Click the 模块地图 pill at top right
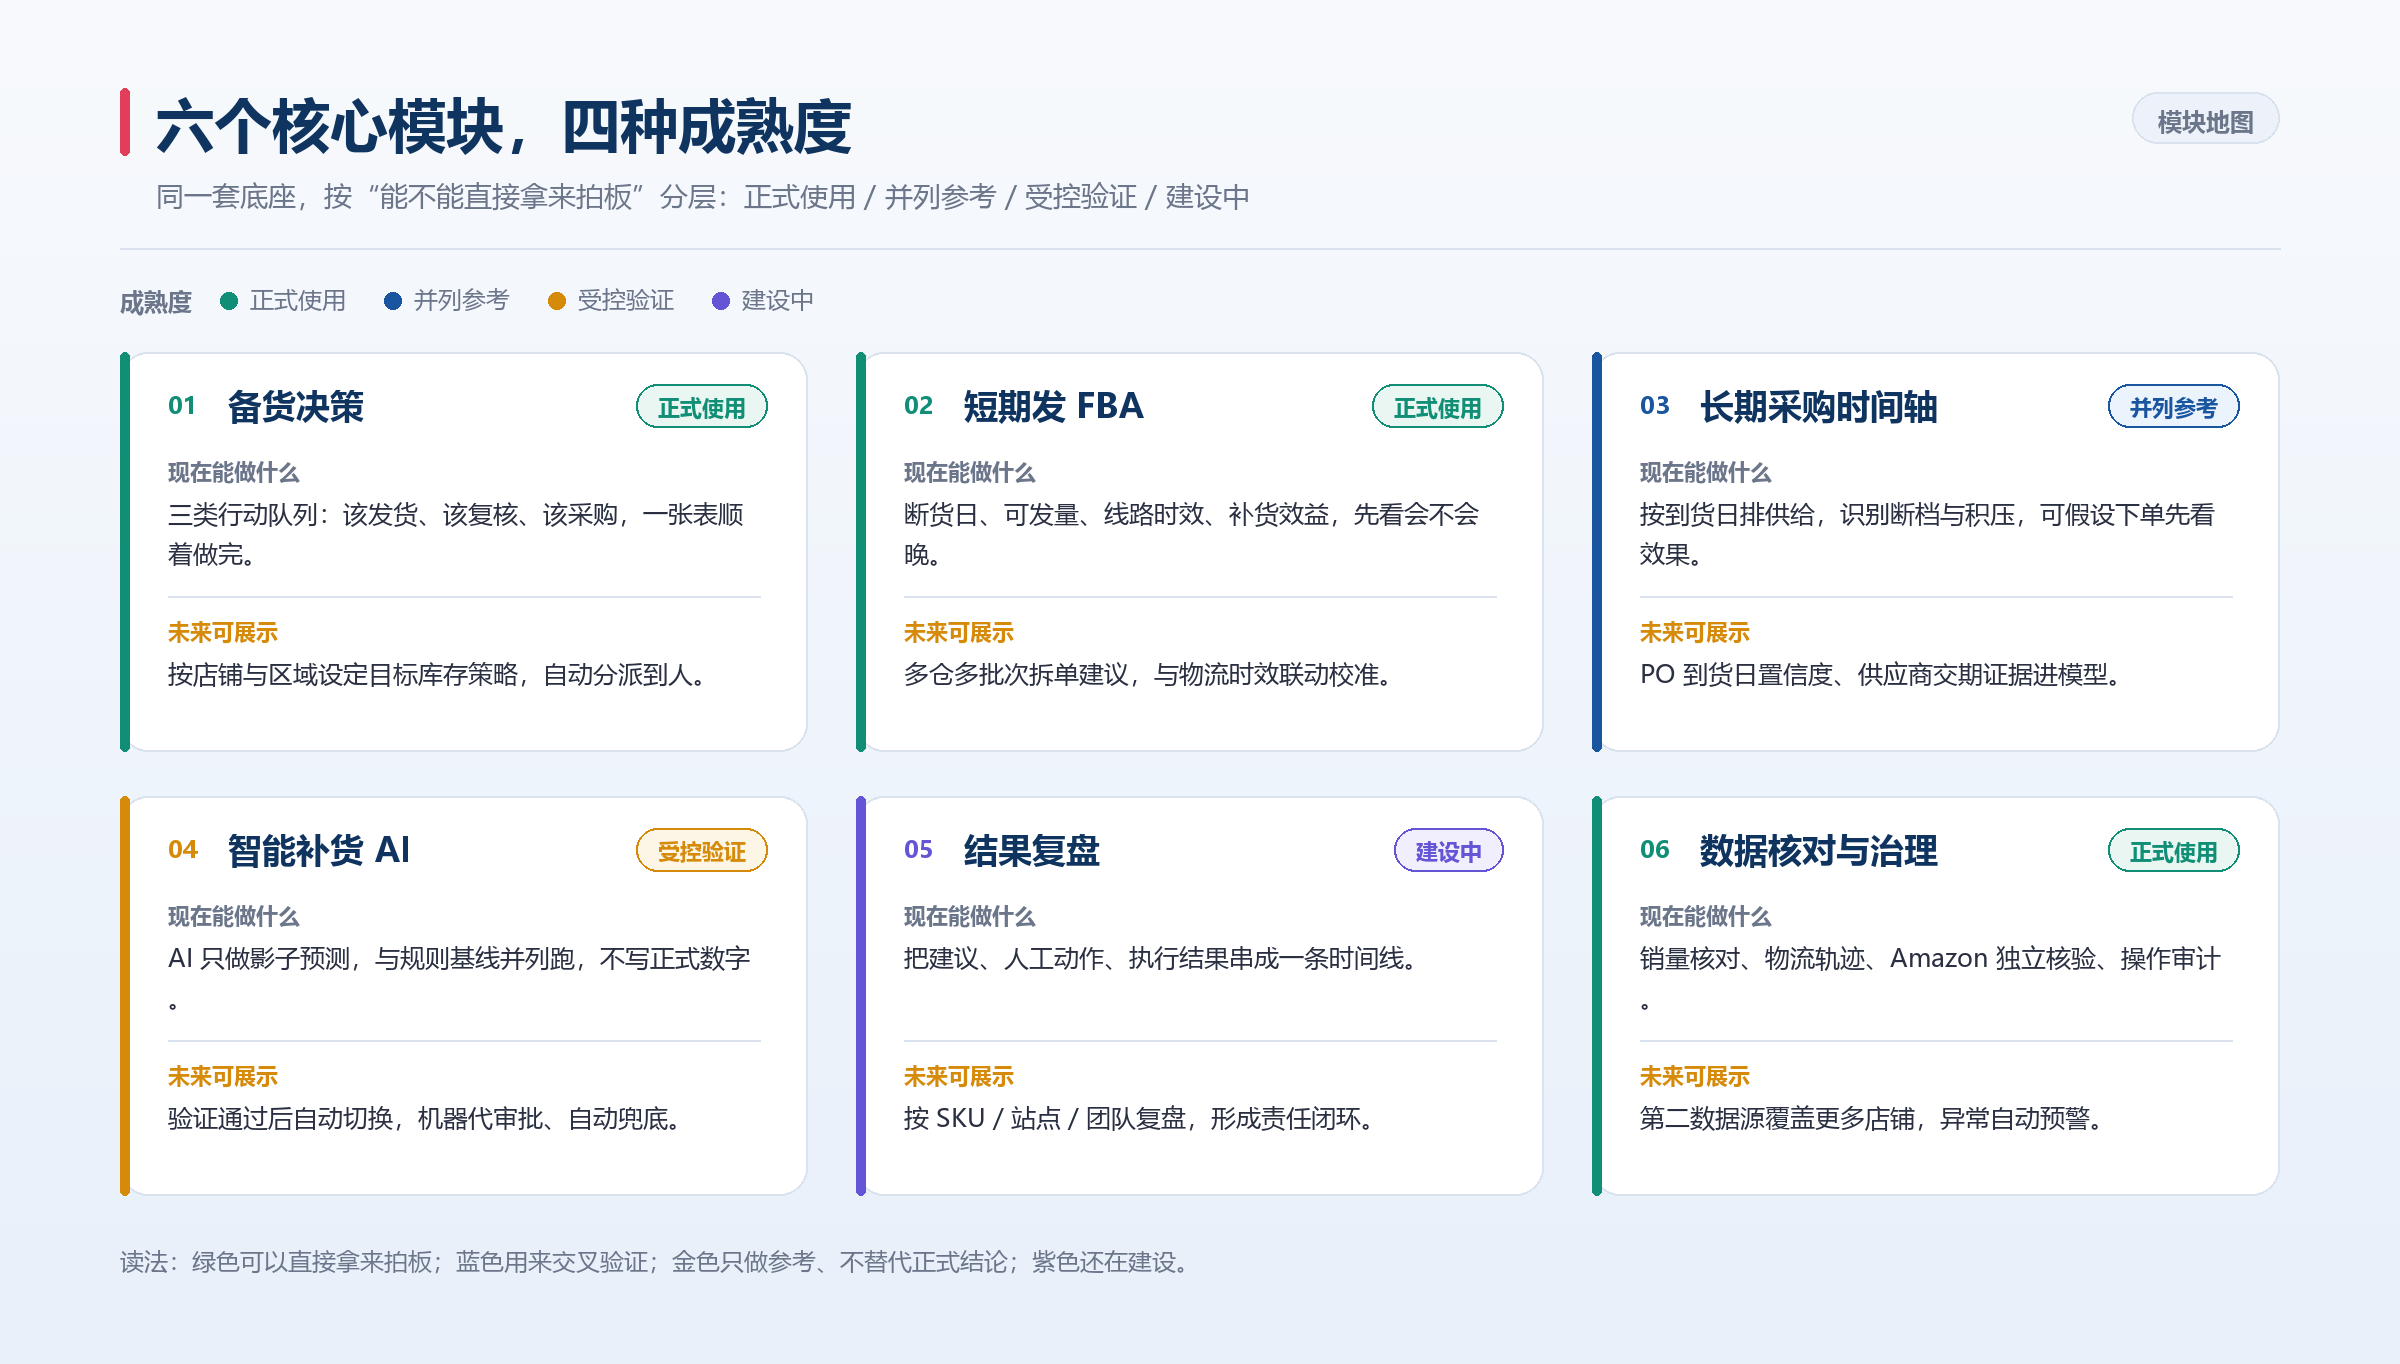2400x1364 pixels. tap(2205, 120)
